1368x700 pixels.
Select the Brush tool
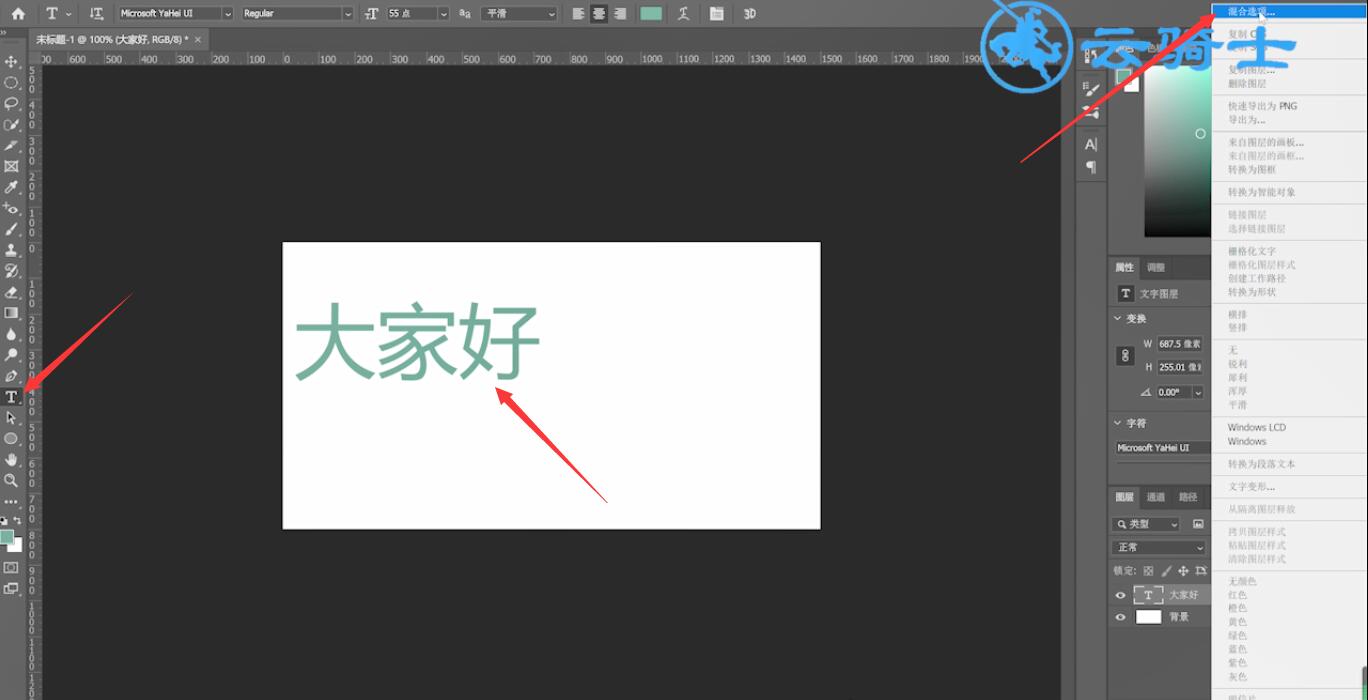coord(12,230)
